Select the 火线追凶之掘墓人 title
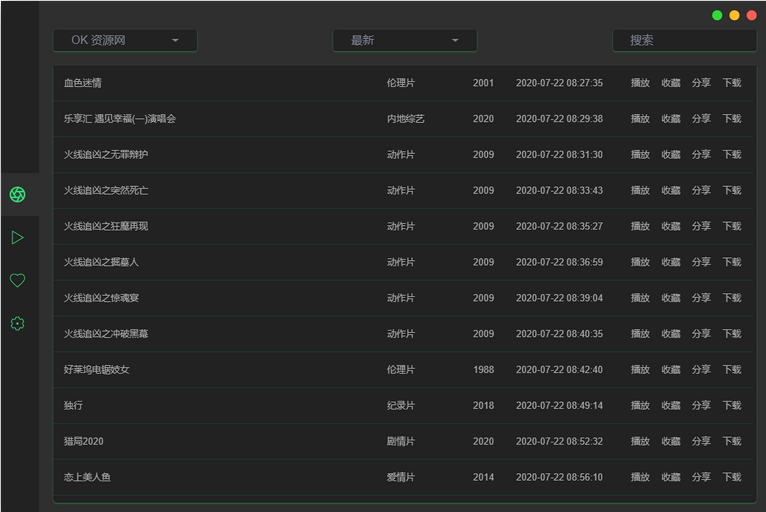766x512 pixels. (101, 262)
